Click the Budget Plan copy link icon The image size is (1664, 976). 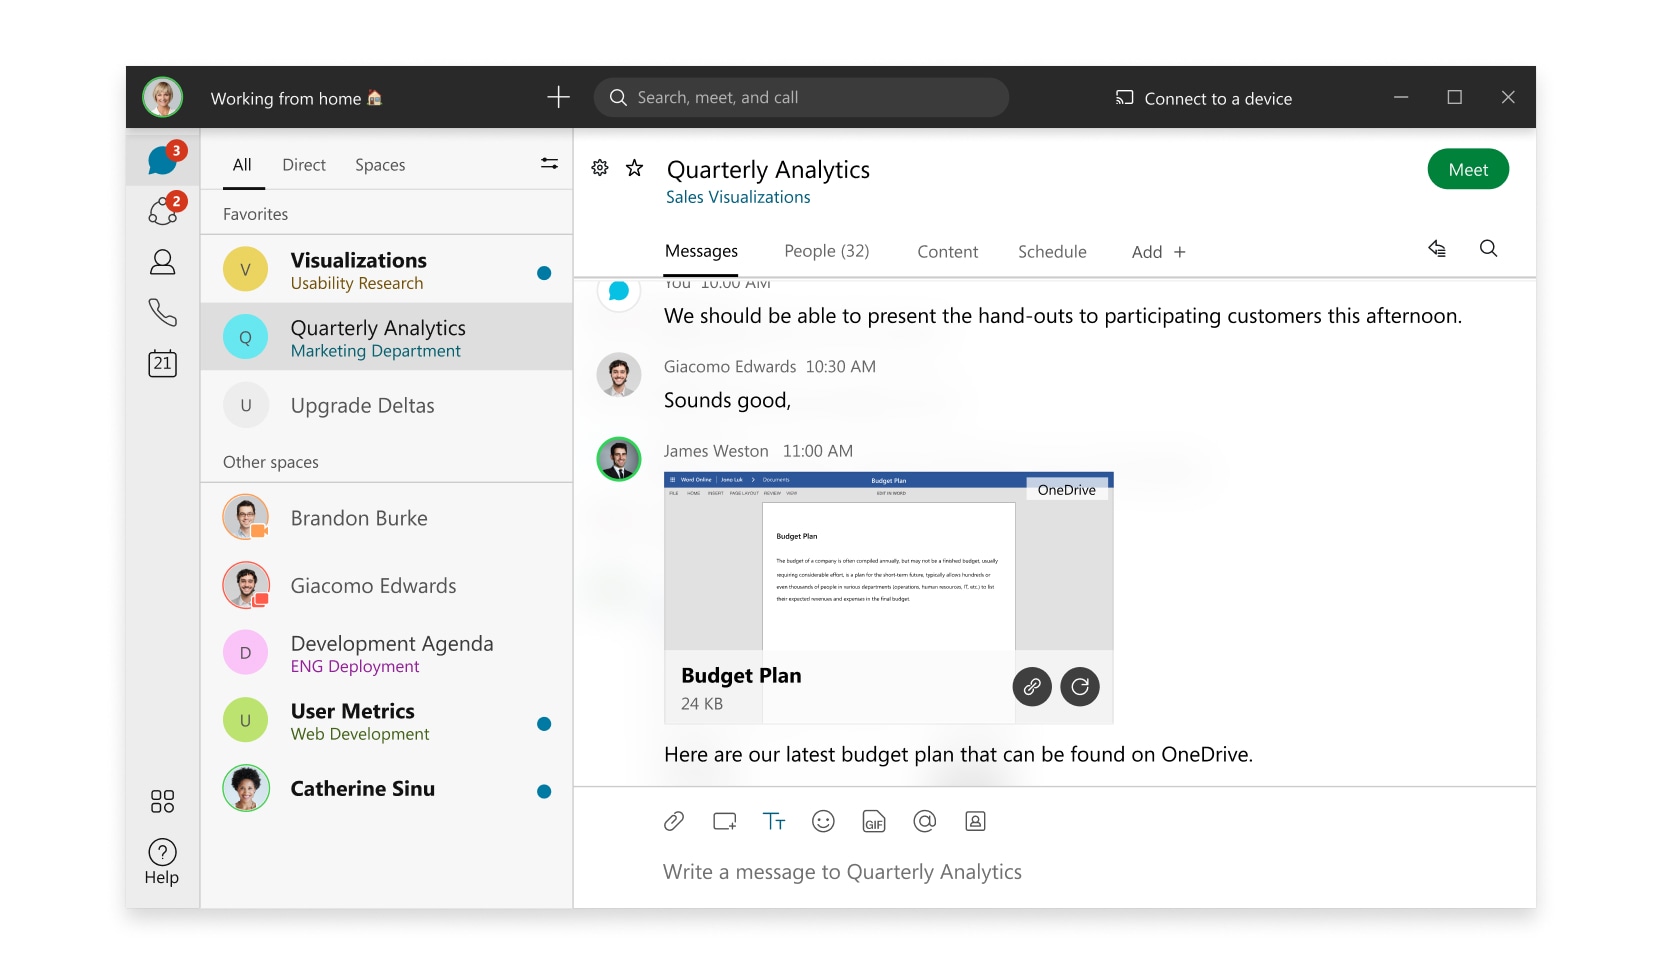coord(1032,687)
